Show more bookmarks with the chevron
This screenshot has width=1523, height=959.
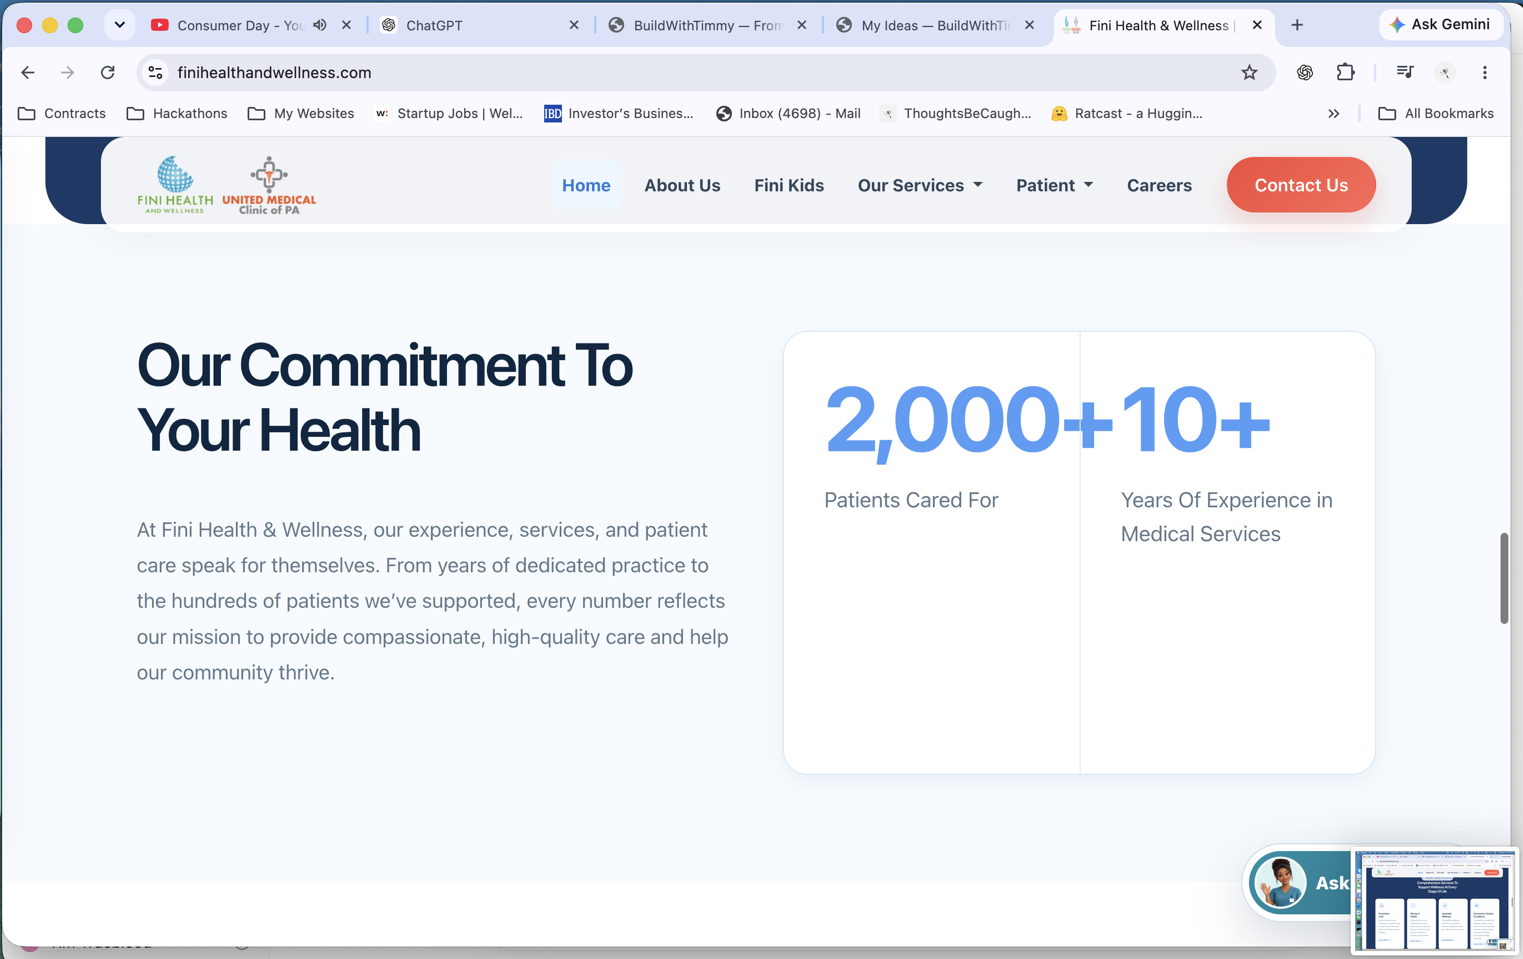tap(1333, 114)
